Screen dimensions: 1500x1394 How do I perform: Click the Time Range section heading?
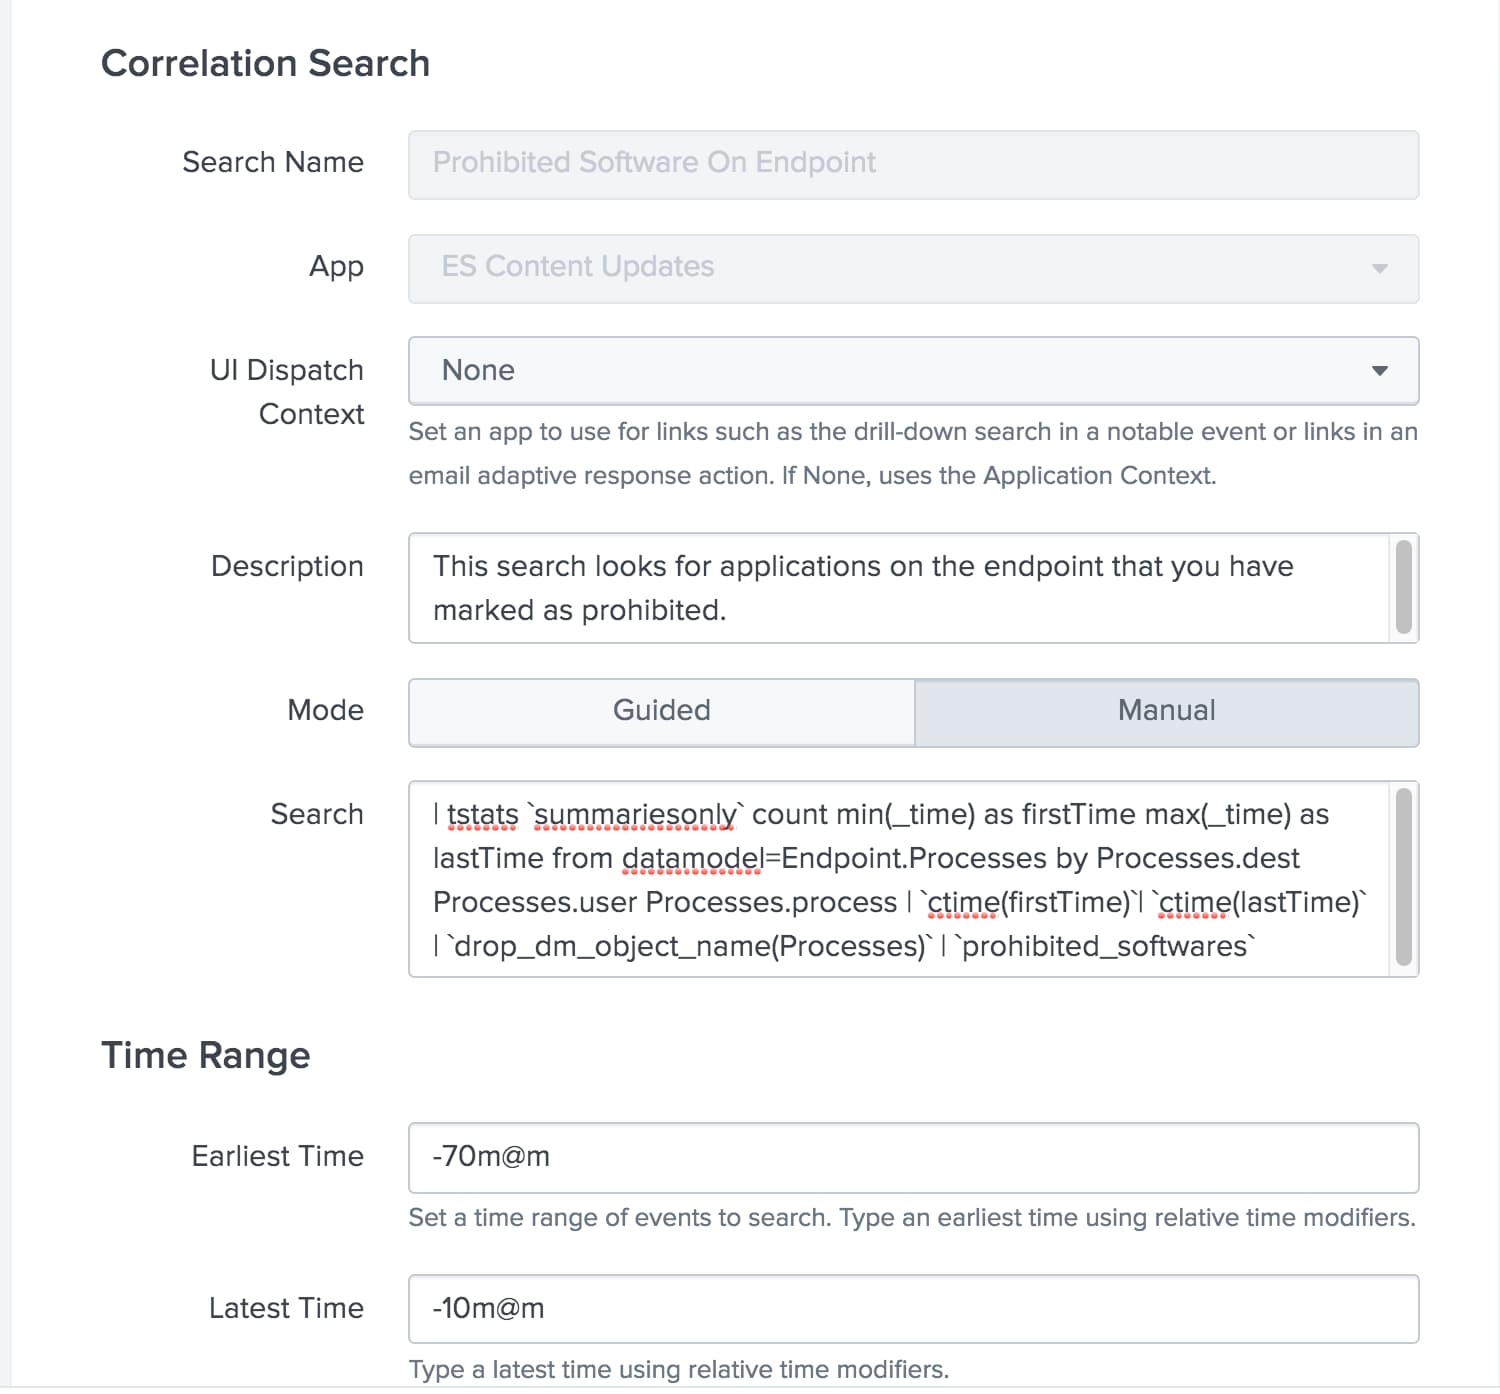pyautogui.click(x=206, y=1056)
